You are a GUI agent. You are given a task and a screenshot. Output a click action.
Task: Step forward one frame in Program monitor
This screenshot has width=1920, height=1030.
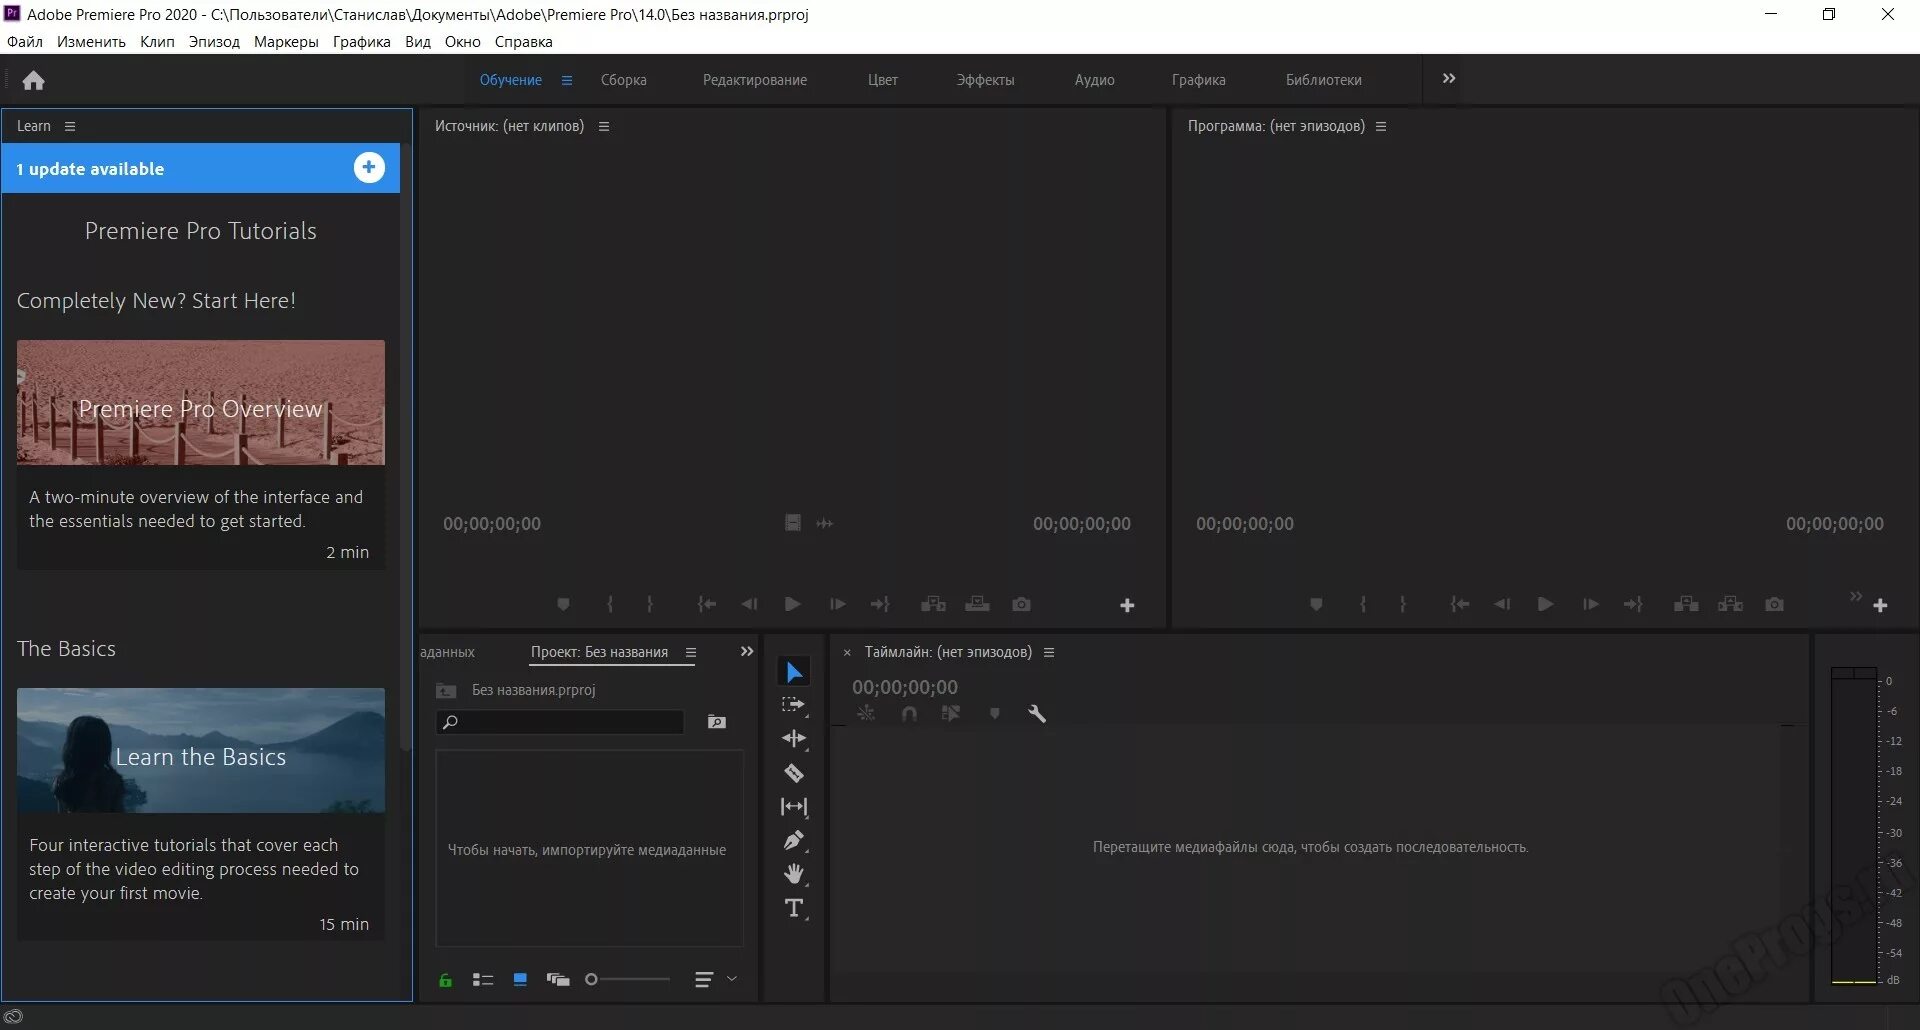[1590, 604]
